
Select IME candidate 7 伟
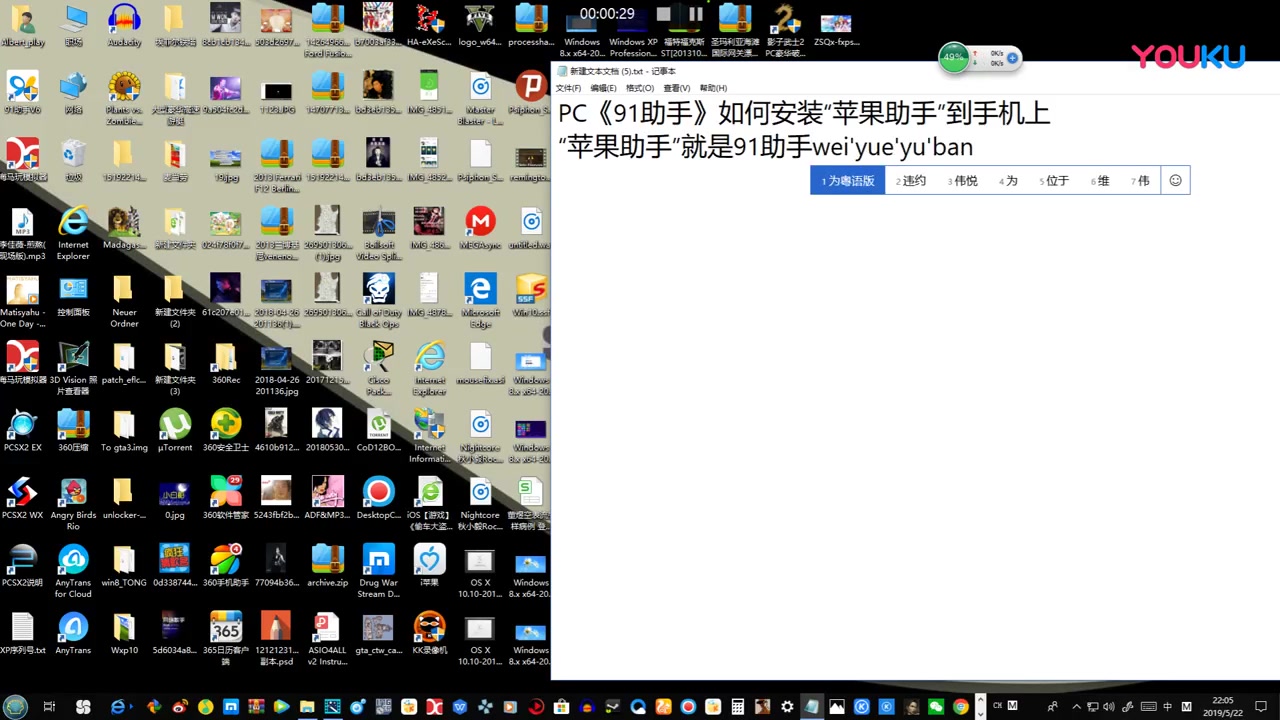(x=1140, y=181)
